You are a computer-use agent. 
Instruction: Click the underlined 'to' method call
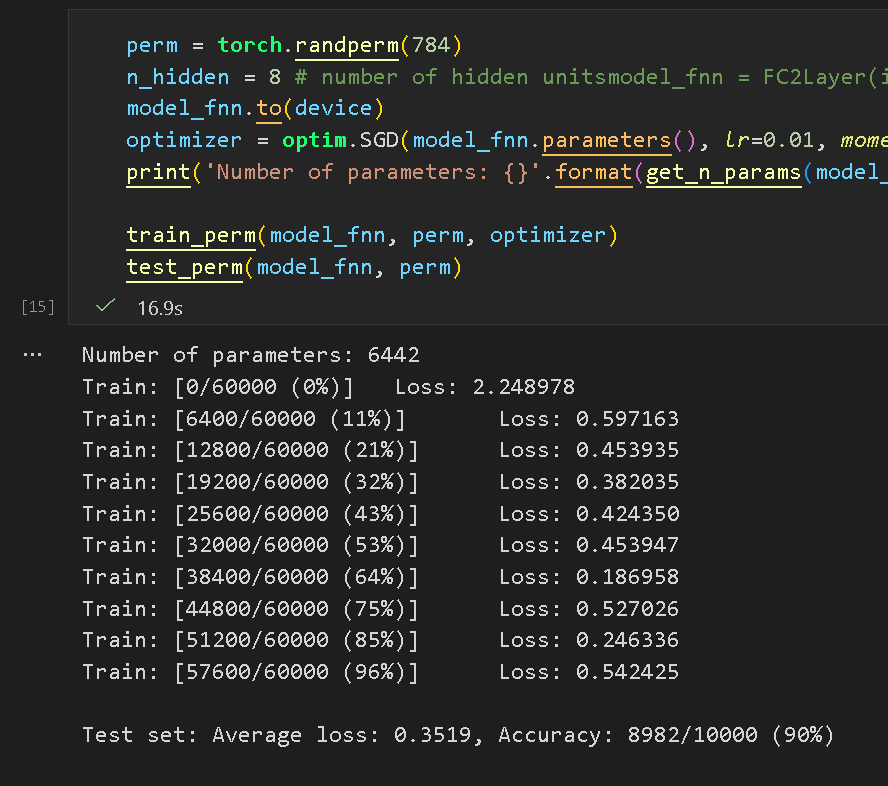pyautogui.click(x=269, y=108)
